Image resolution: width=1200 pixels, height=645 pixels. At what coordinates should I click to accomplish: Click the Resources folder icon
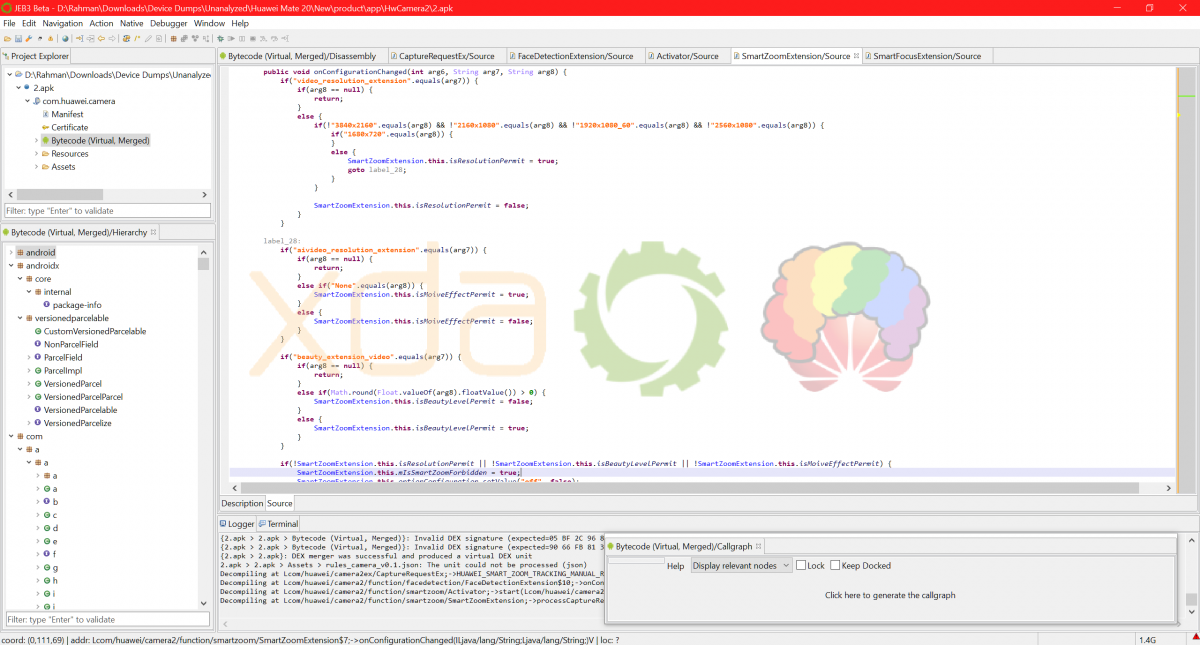pos(45,153)
